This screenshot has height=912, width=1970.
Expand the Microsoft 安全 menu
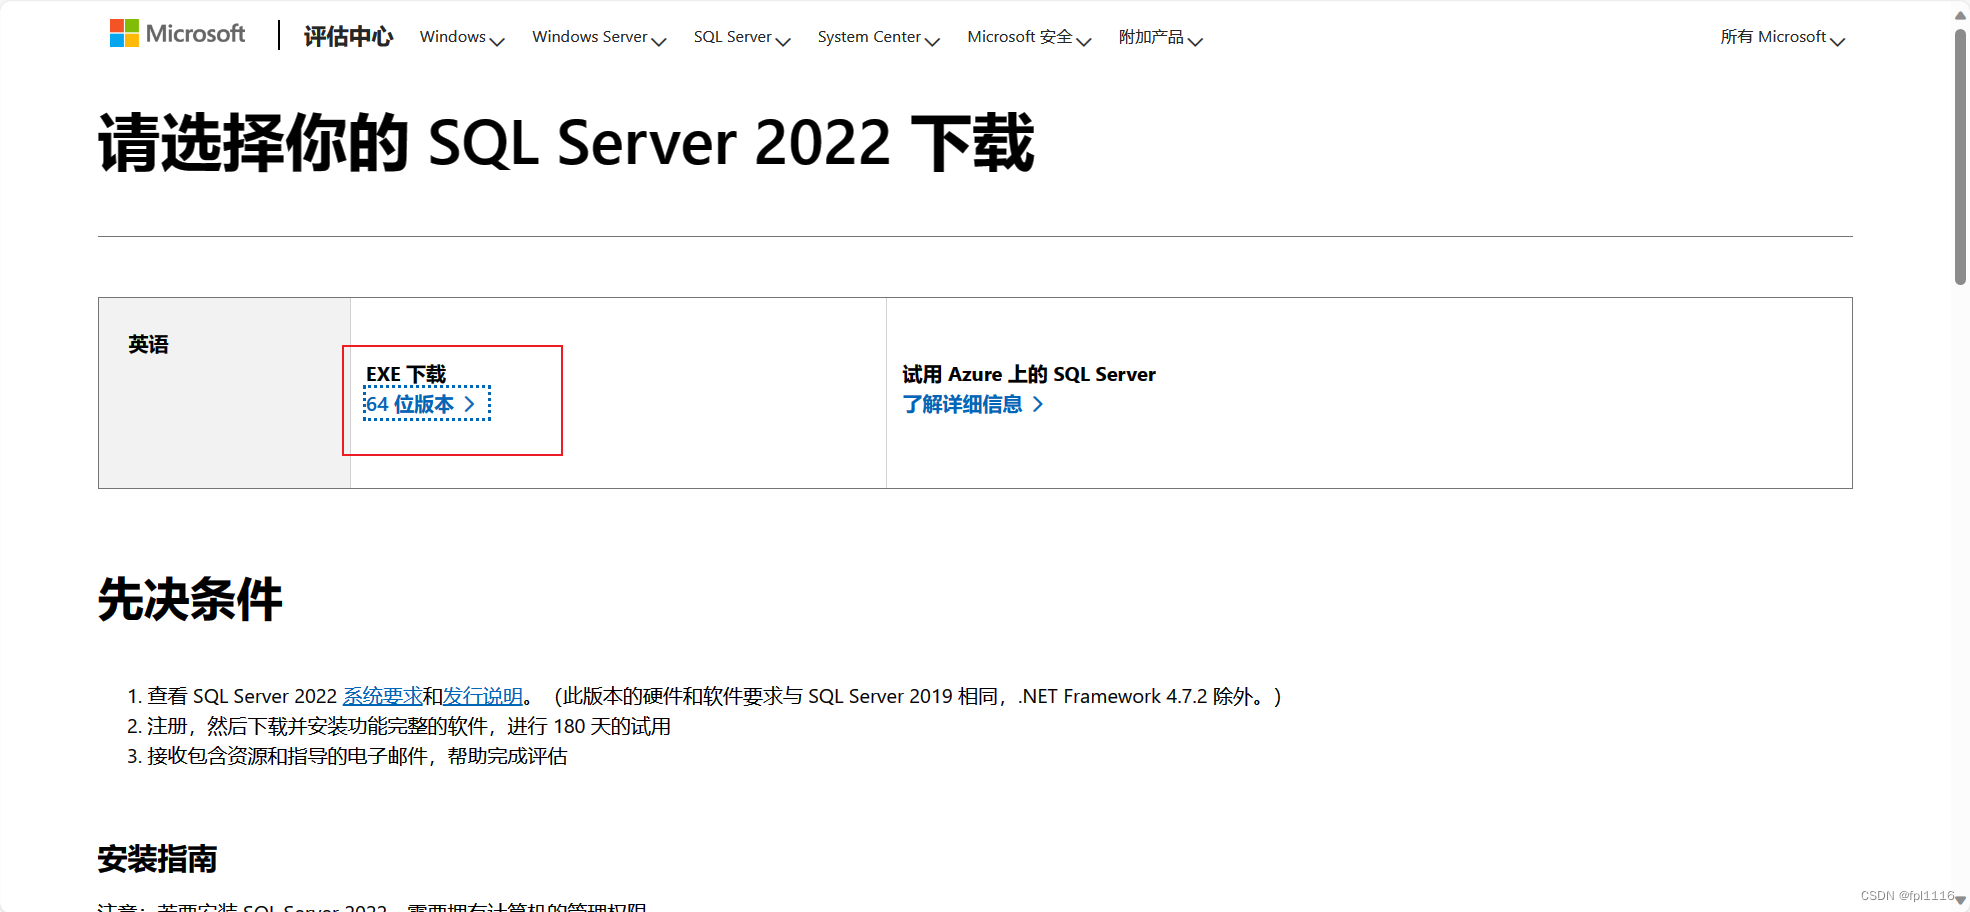click(1029, 37)
